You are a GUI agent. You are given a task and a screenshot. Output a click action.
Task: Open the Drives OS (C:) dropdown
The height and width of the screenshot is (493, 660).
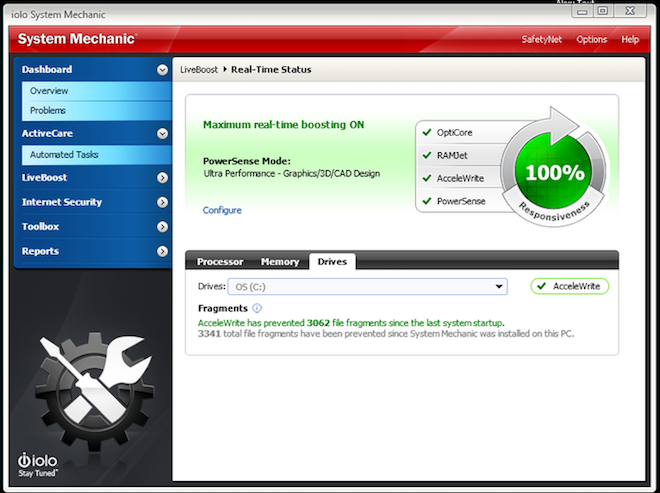pos(367,287)
